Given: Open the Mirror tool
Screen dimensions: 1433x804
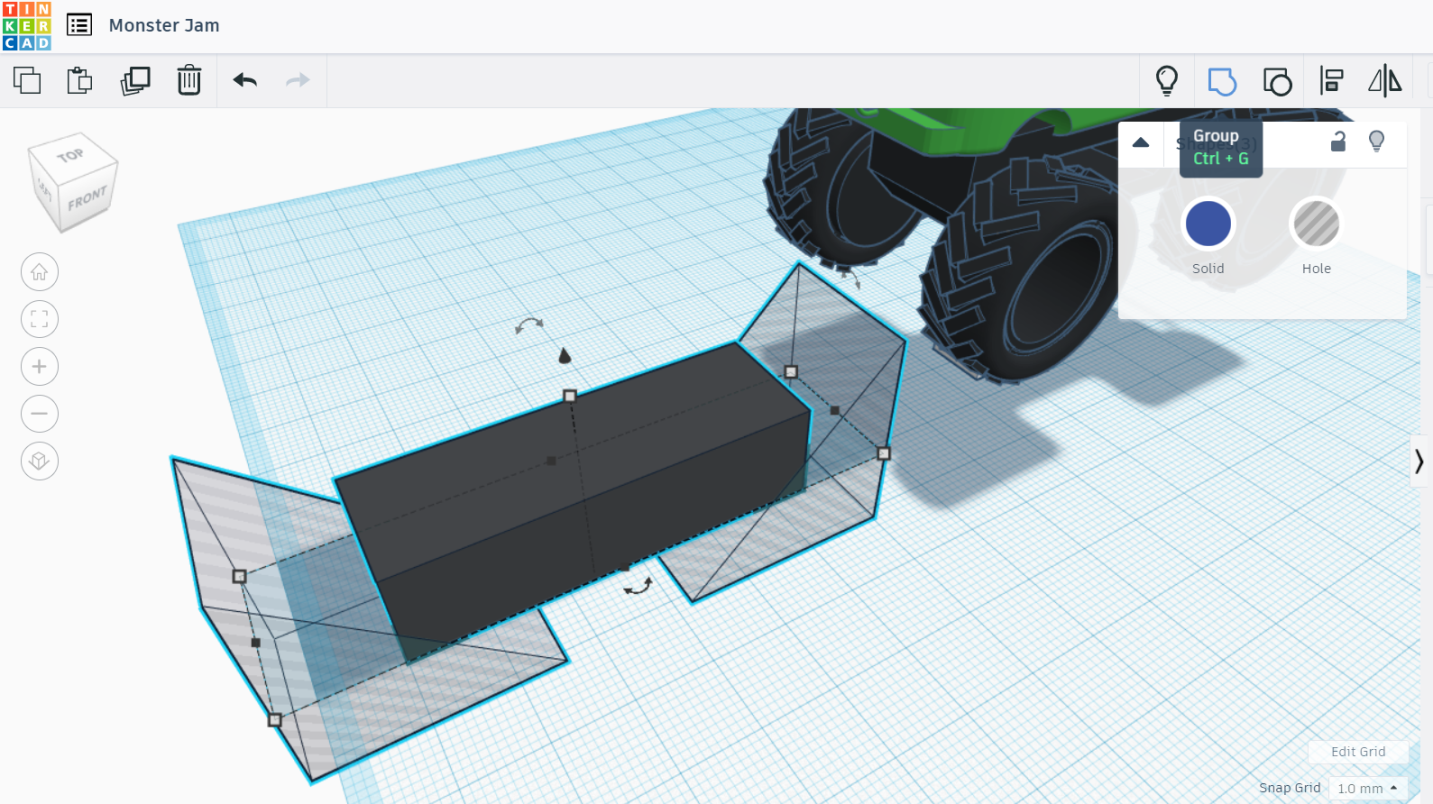Looking at the screenshot, I should point(1385,80).
